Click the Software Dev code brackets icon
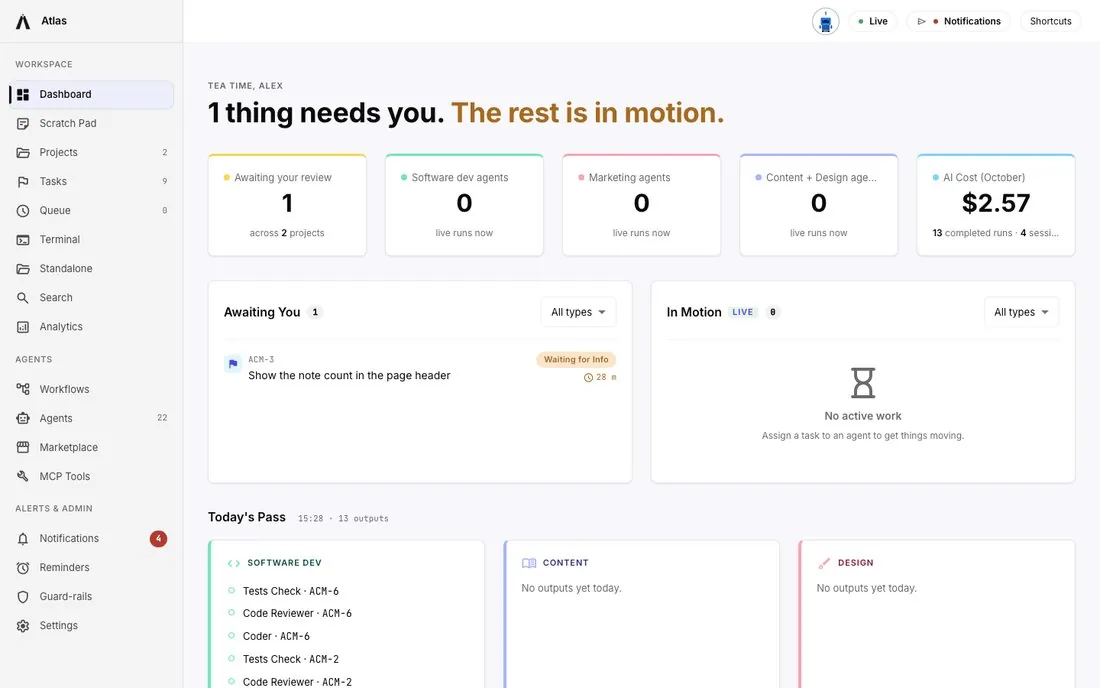 pyautogui.click(x=234, y=563)
